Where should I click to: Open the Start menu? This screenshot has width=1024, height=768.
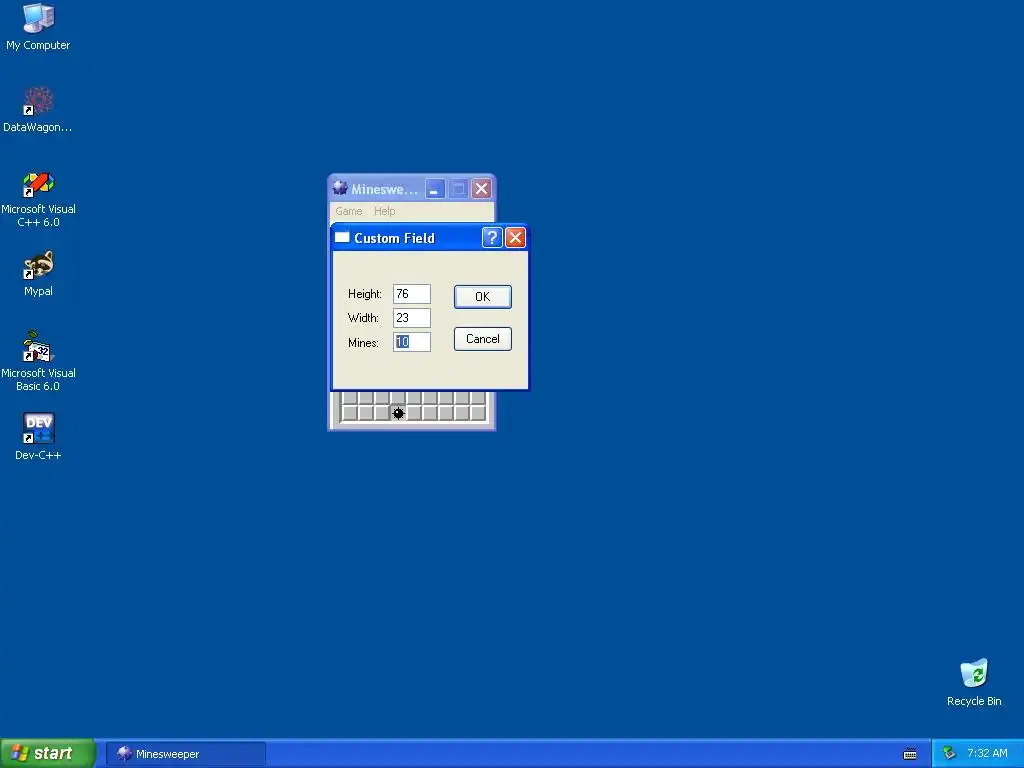click(x=47, y=754)
